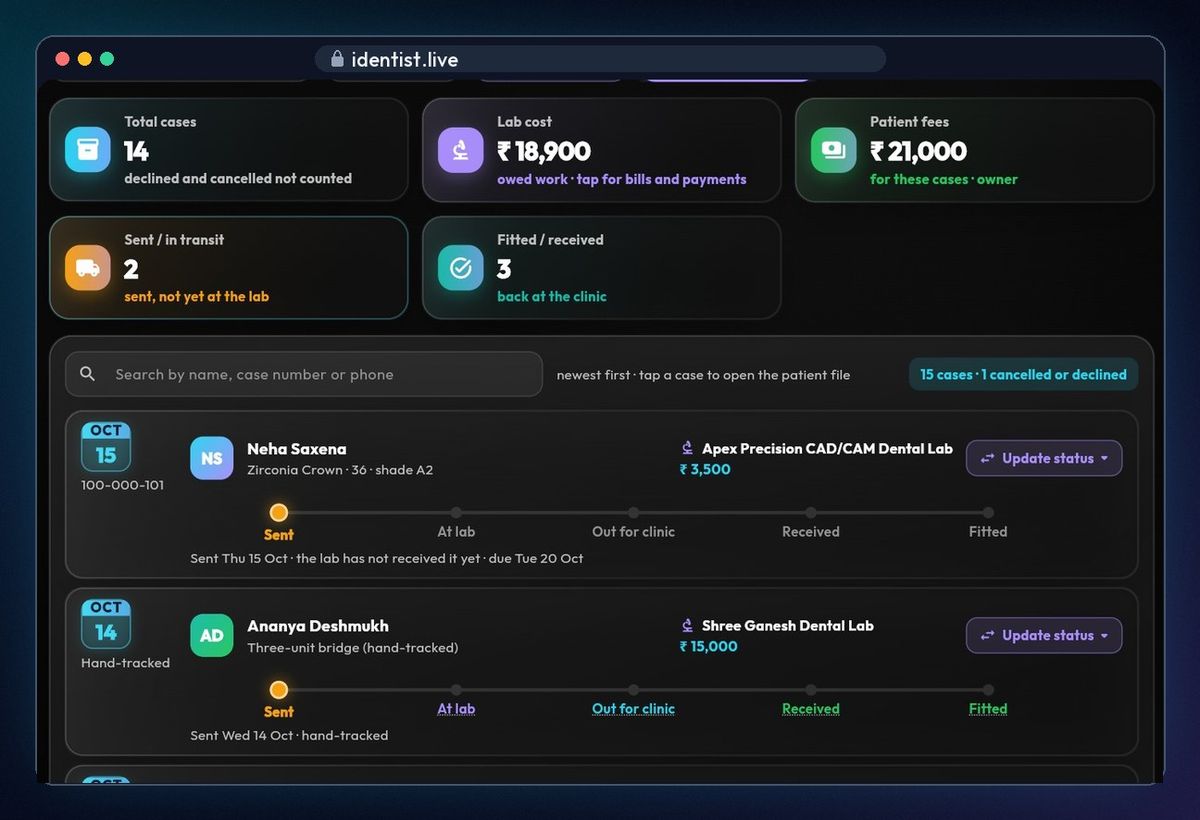Mark Ananya Deshmukh's case as Received
The image size is (1200, 820).
pos(811,709)
